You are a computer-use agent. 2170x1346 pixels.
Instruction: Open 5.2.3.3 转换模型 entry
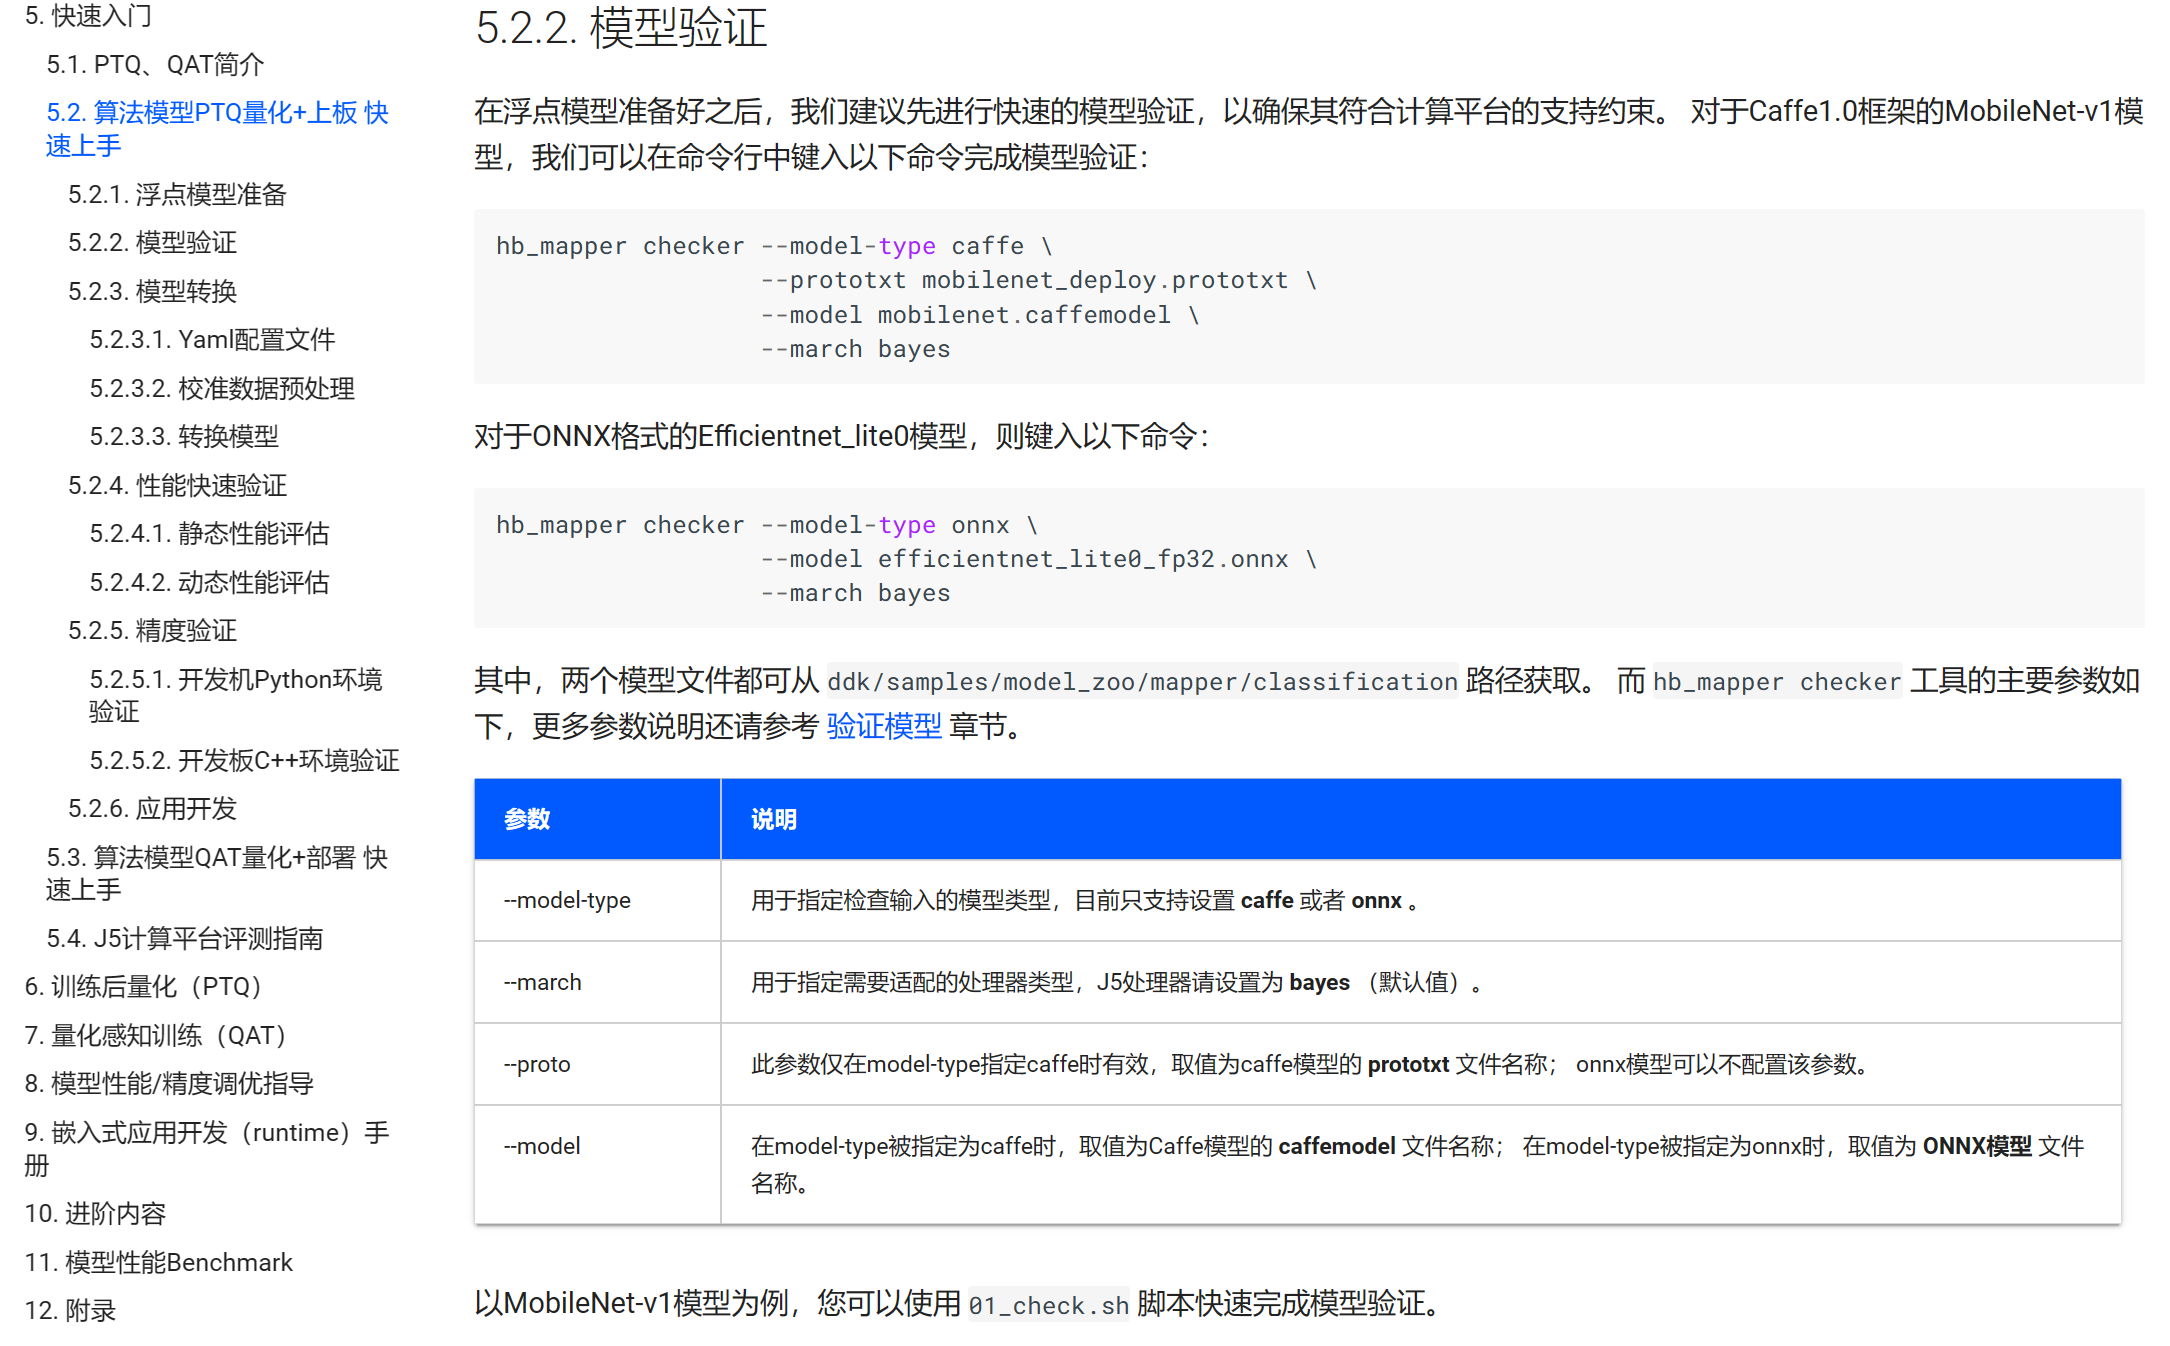point(184,436)
